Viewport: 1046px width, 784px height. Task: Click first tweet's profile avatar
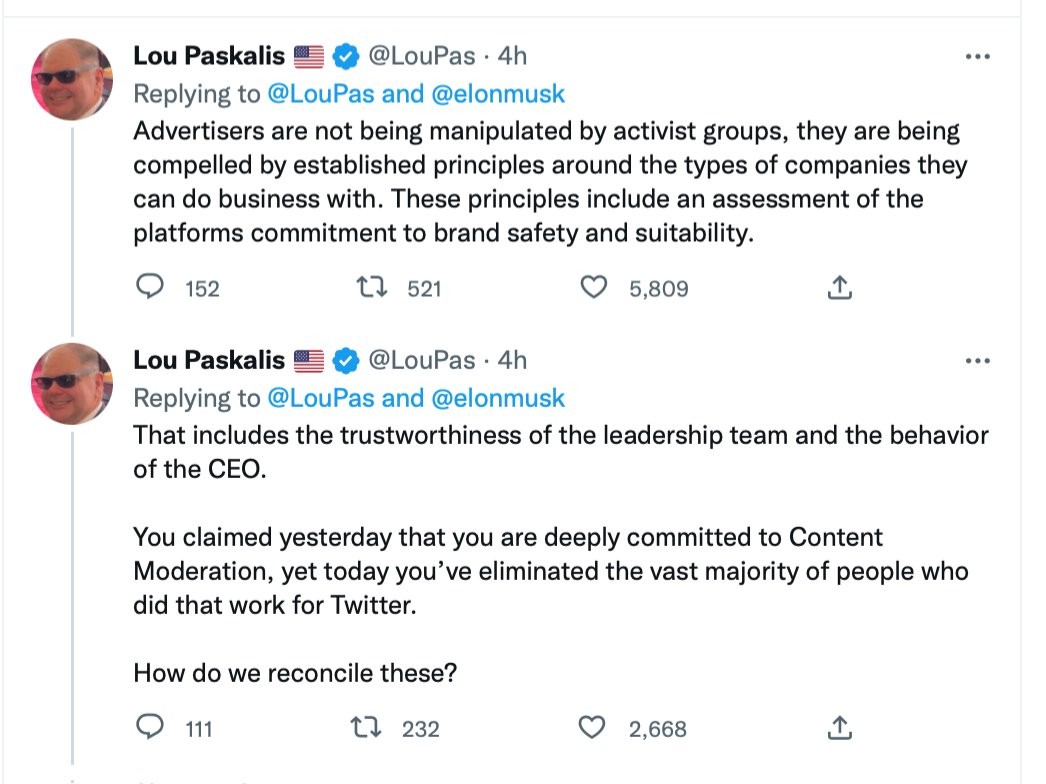[72, 80]
